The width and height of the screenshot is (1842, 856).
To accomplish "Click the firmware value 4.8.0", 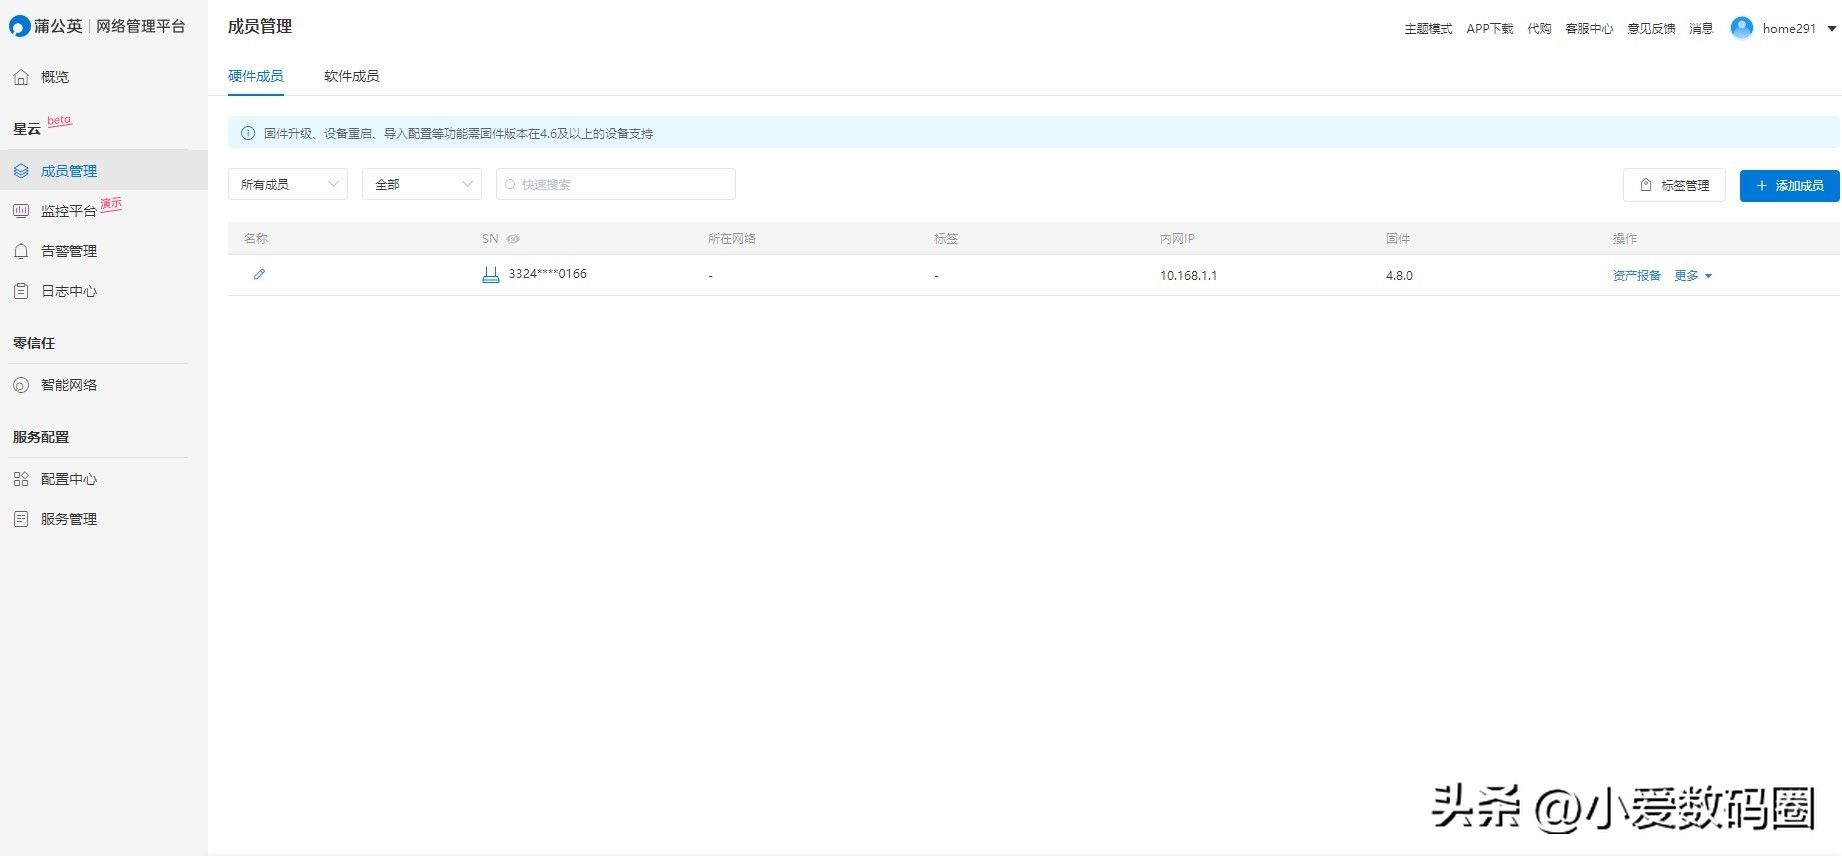I will pyautogui.click(x=1399, y=276).
